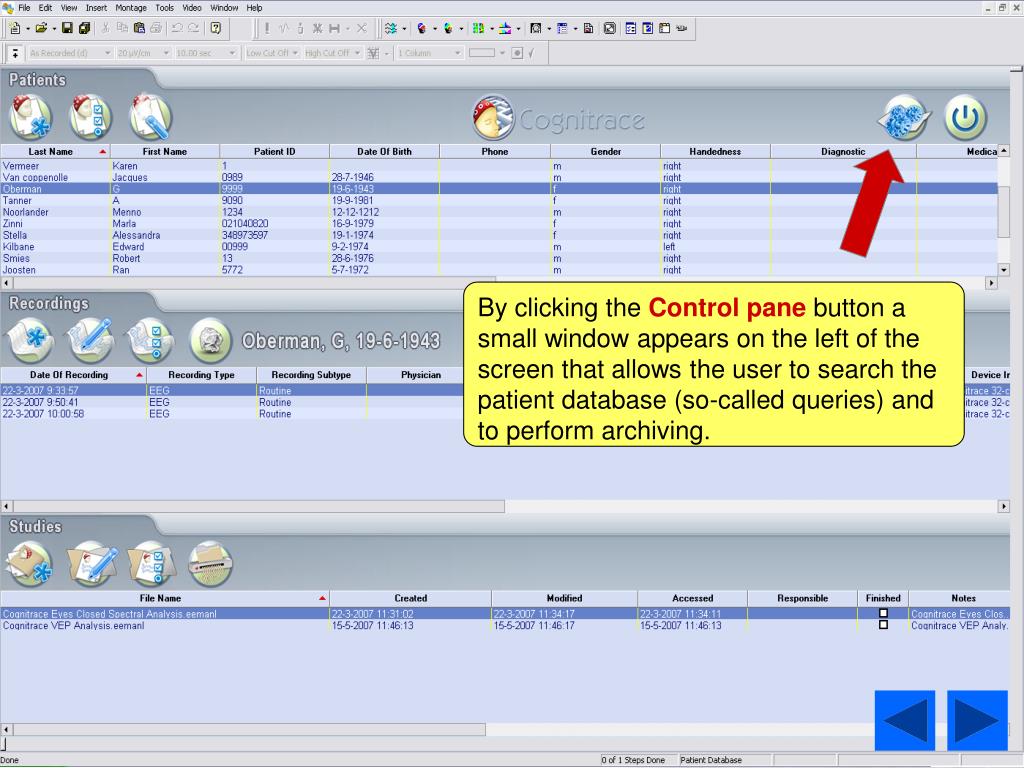The image size is (1024, 768).
Task: Add a new recording with the asterisk icon
Action: pyautogui.click(x=30, y=340)
